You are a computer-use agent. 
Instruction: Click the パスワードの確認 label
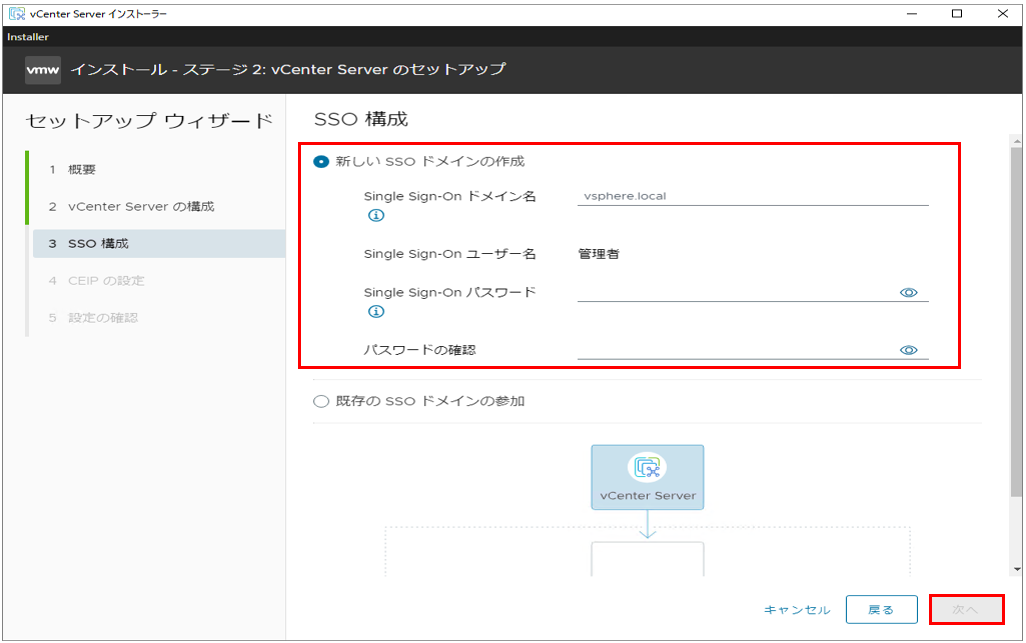tap(420, 350)
